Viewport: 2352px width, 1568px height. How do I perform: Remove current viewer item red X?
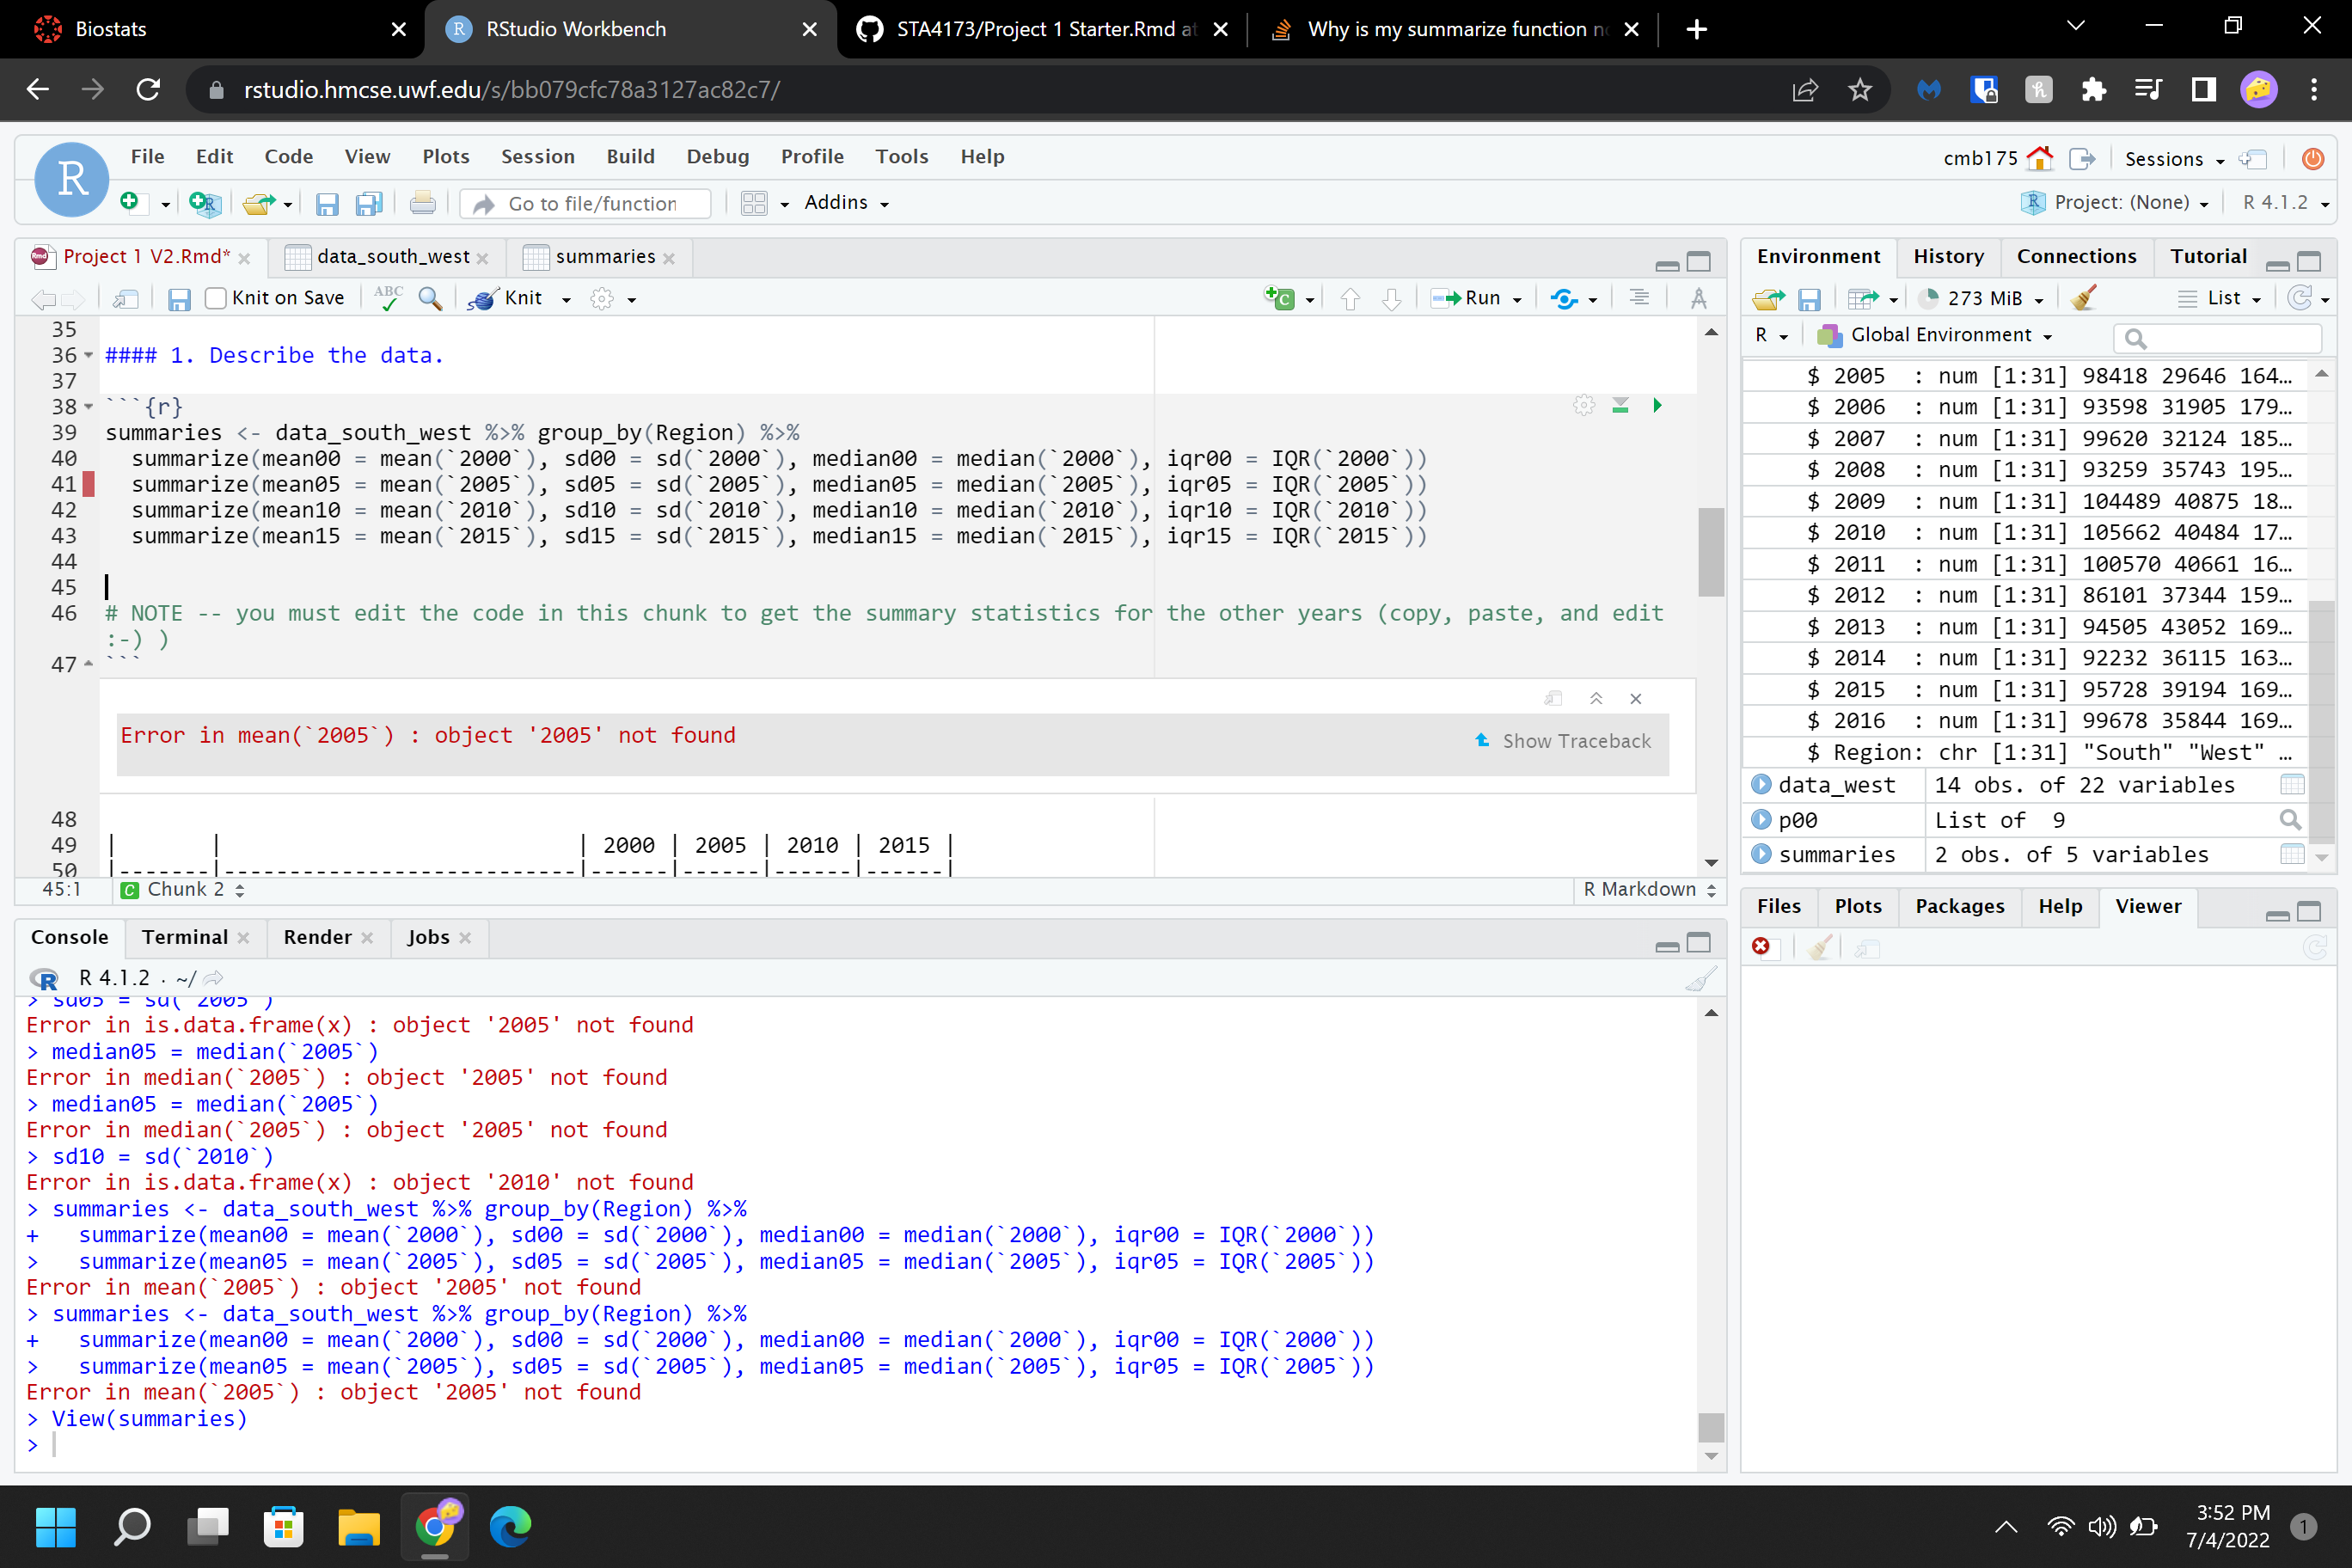click(1761, 946)
